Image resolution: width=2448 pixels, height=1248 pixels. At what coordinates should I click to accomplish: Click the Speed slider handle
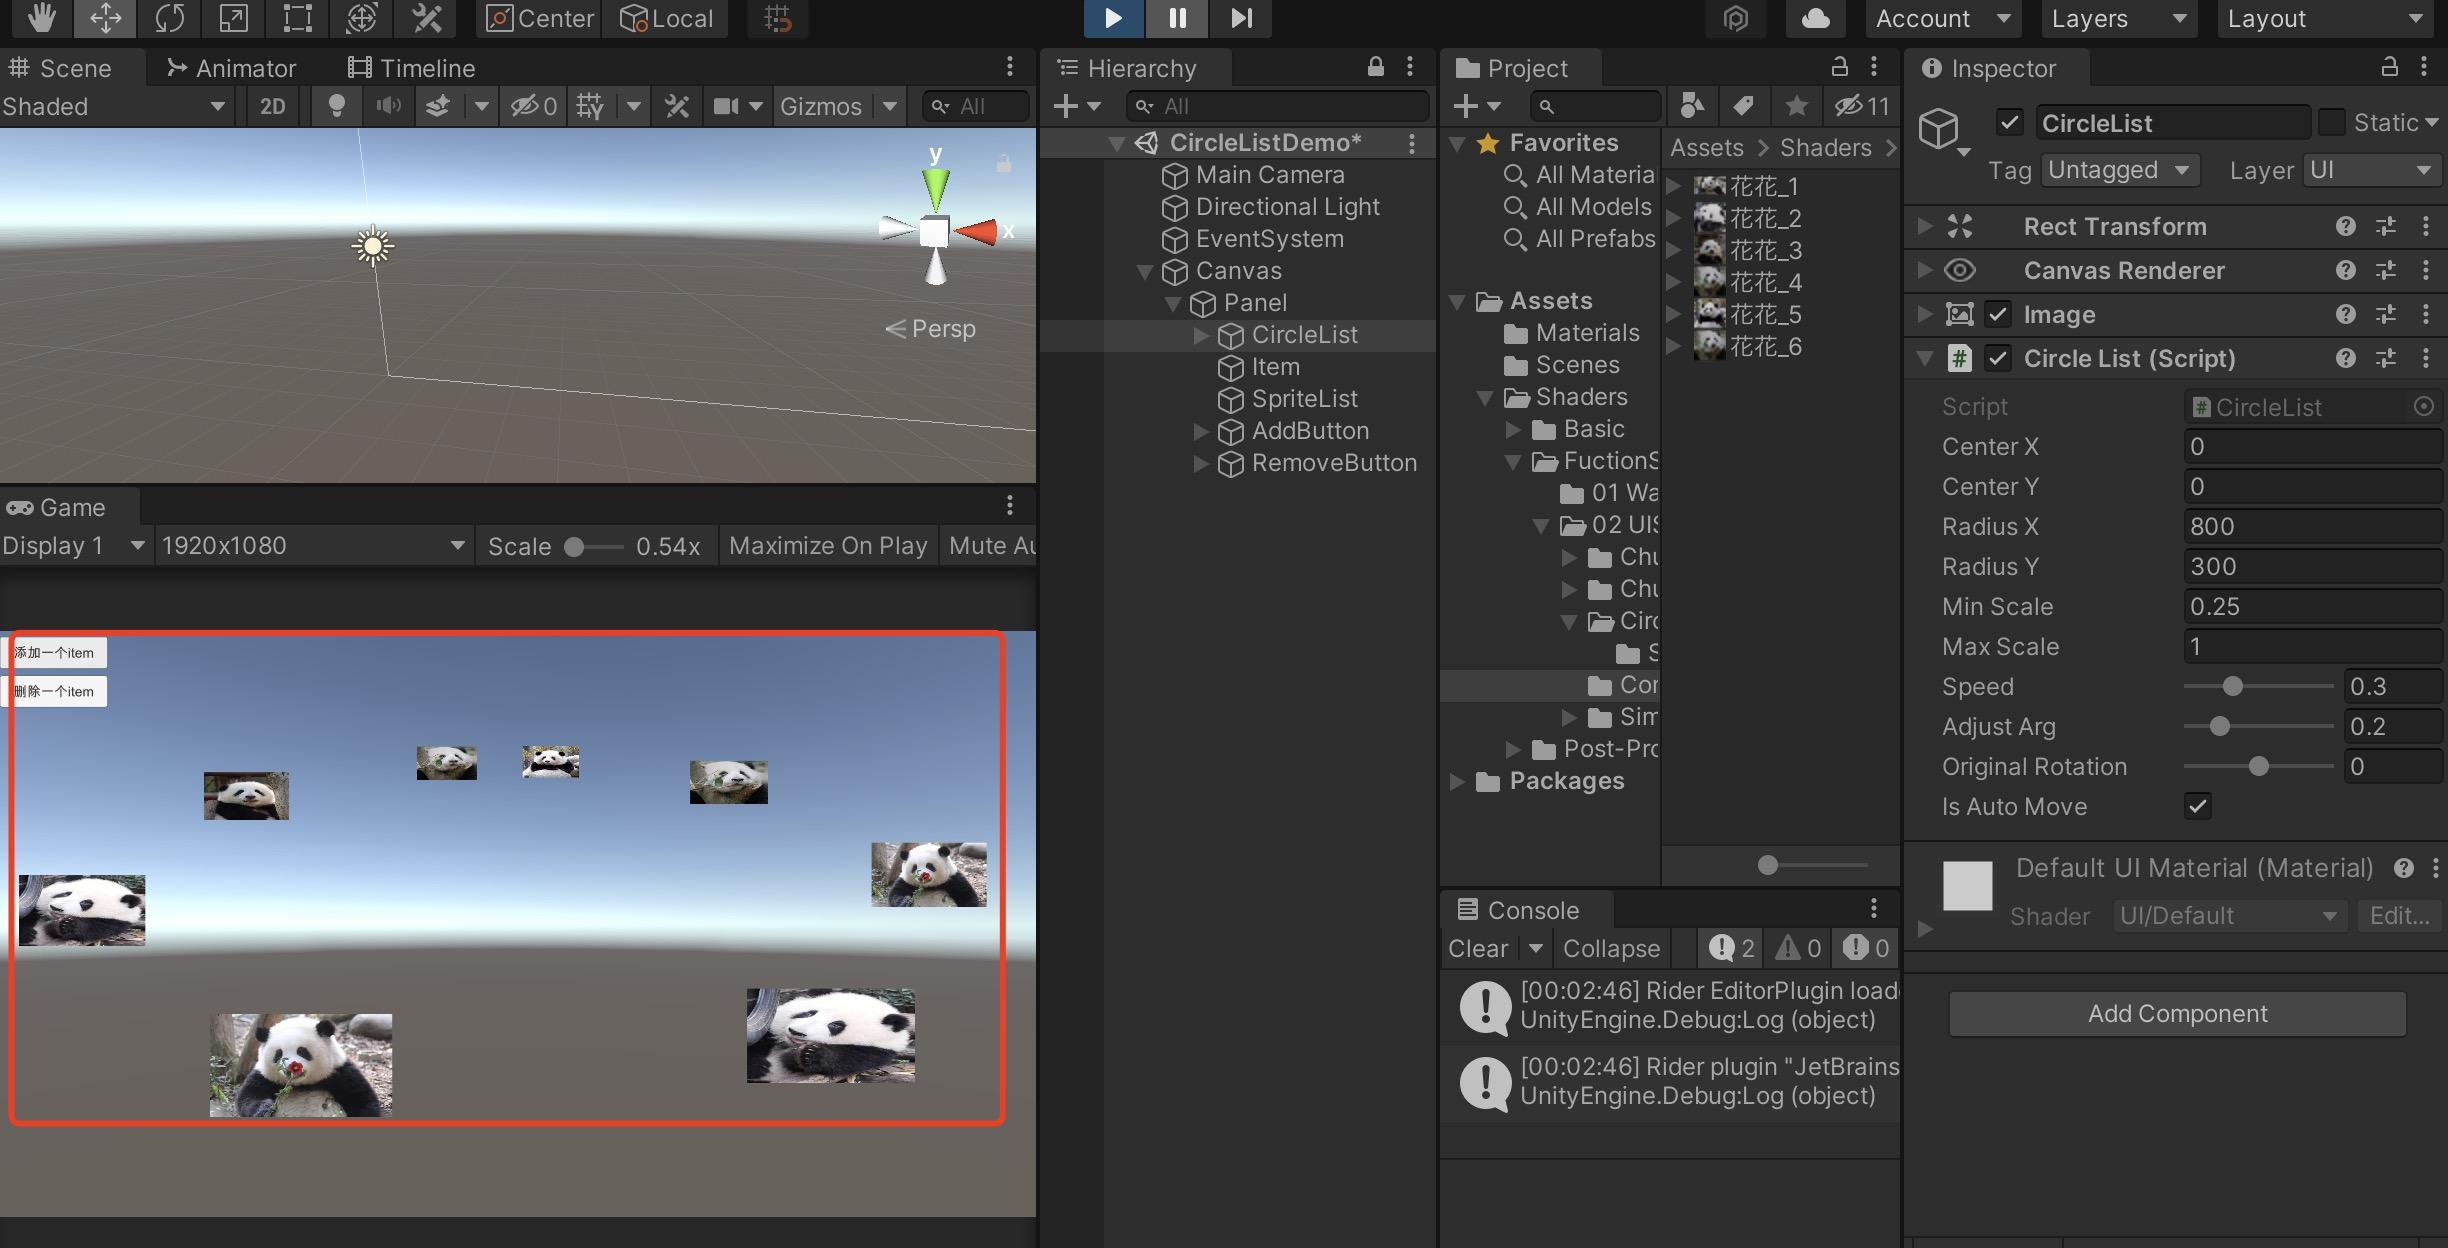[2232, 686]
